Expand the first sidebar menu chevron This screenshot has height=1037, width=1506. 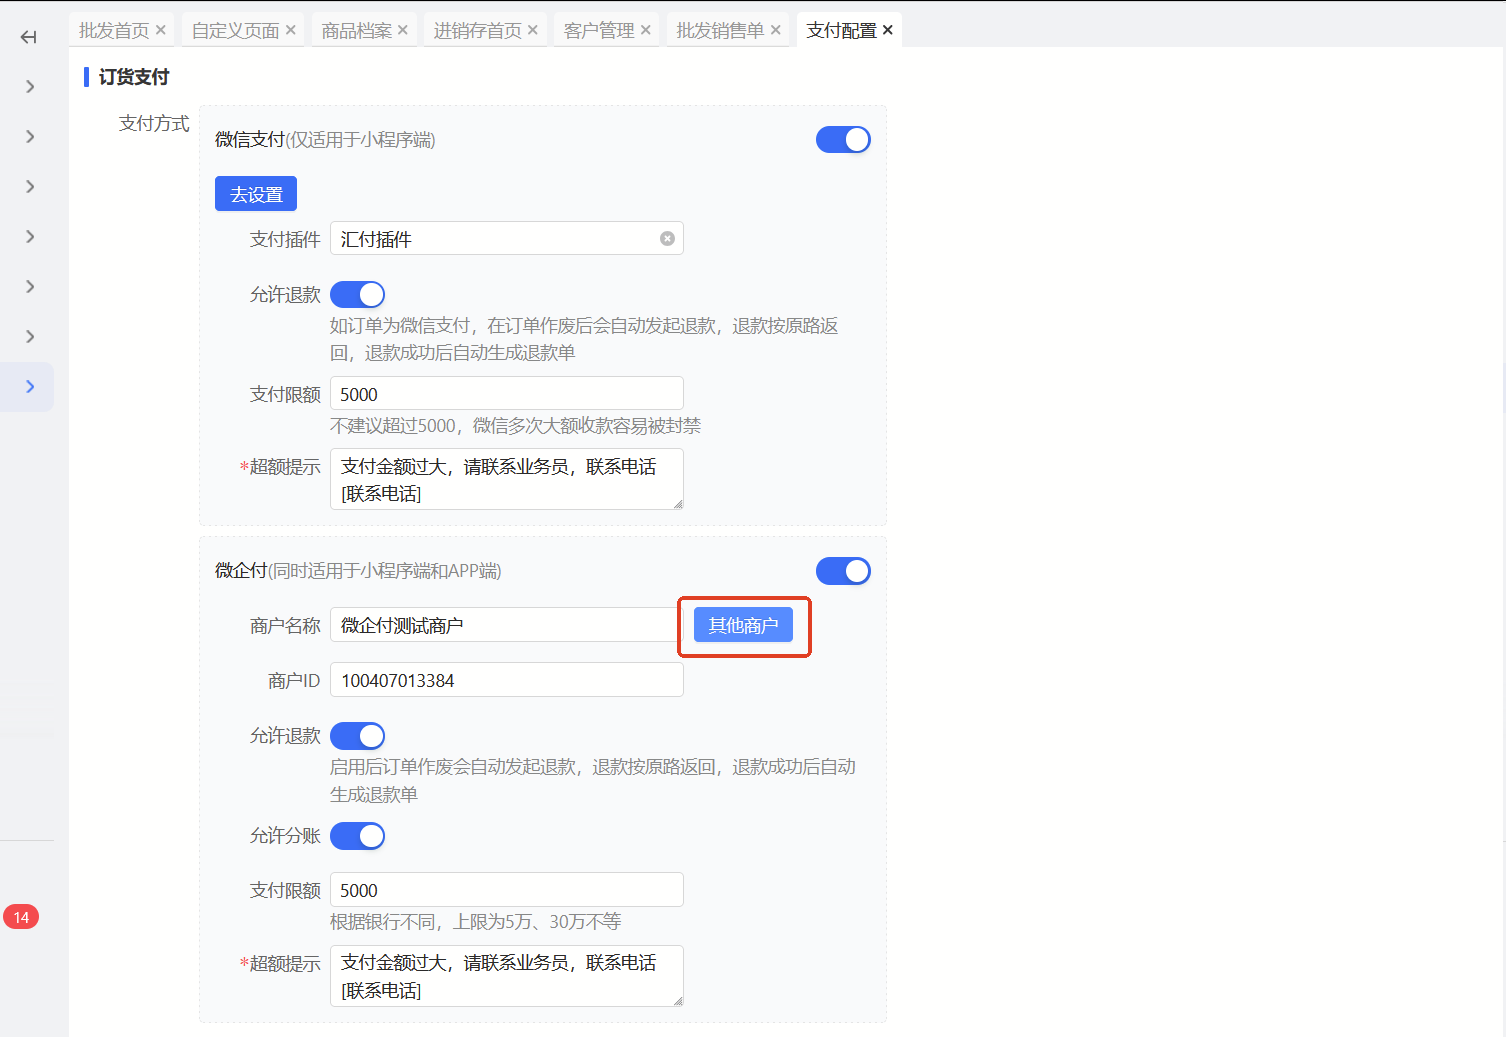tap(30, 87)
